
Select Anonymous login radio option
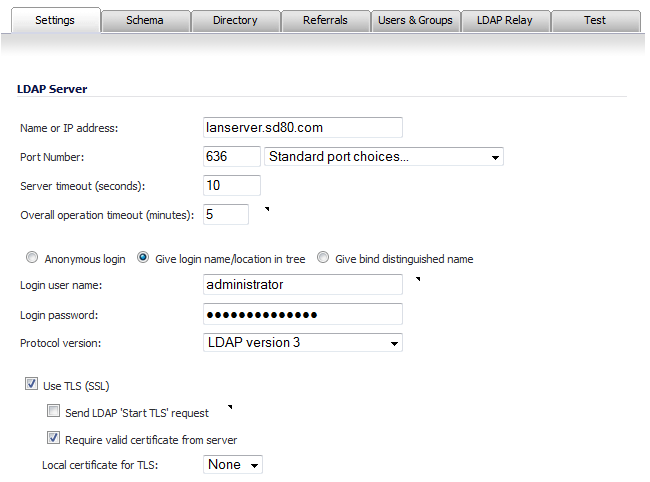[x=32, y=257]
